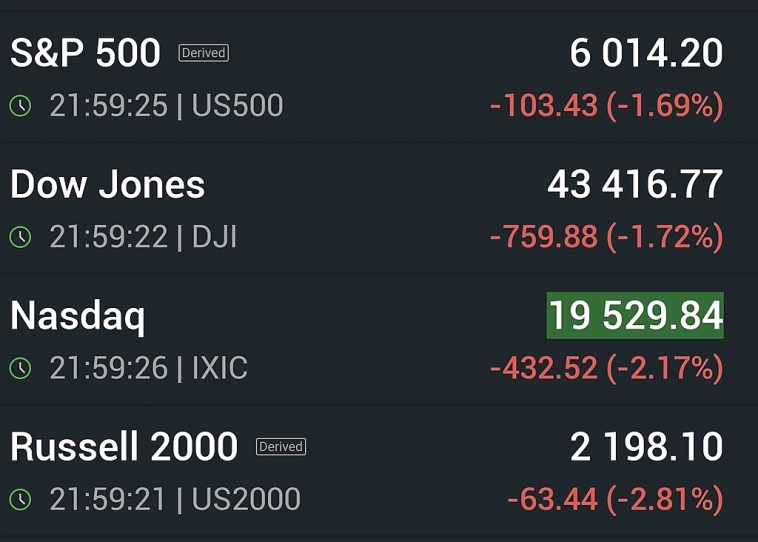
Task: Click the clock icon under Nasdaq
Action: [x=20, y=368]
